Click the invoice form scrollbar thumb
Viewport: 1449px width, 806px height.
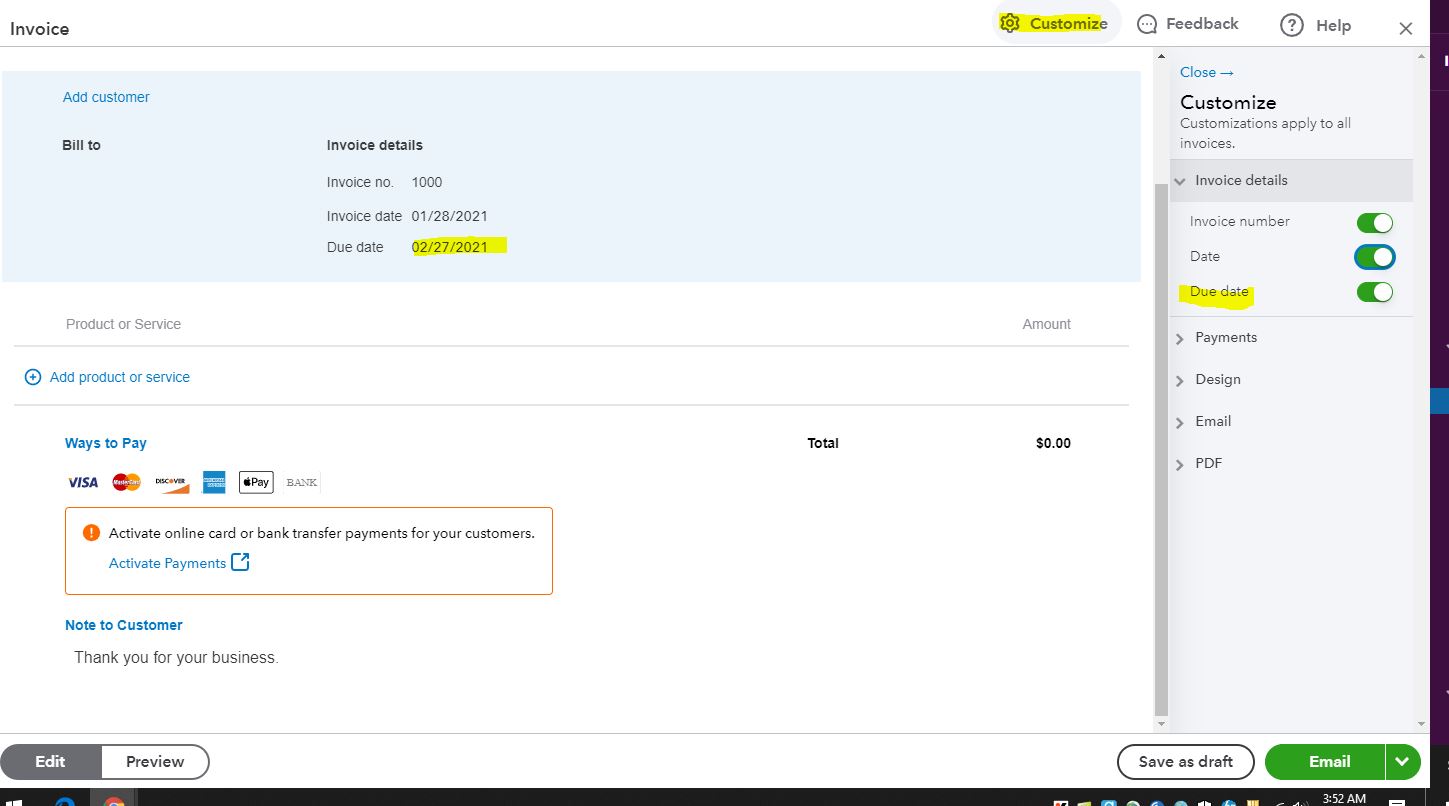(x=1161, y=450)
